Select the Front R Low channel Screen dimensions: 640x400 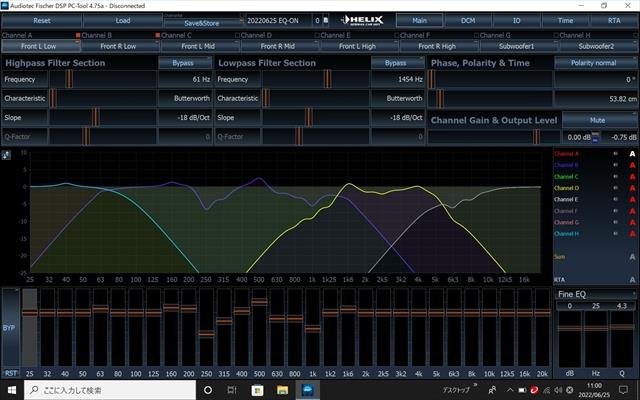(x=118, y=46)
